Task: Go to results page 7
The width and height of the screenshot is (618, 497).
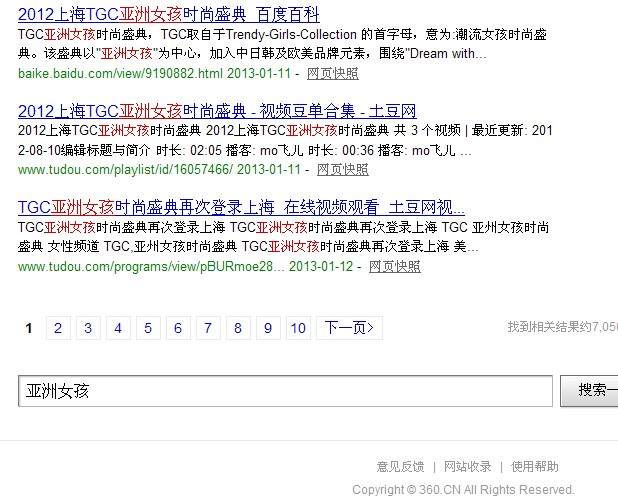Action: (208, 328)
